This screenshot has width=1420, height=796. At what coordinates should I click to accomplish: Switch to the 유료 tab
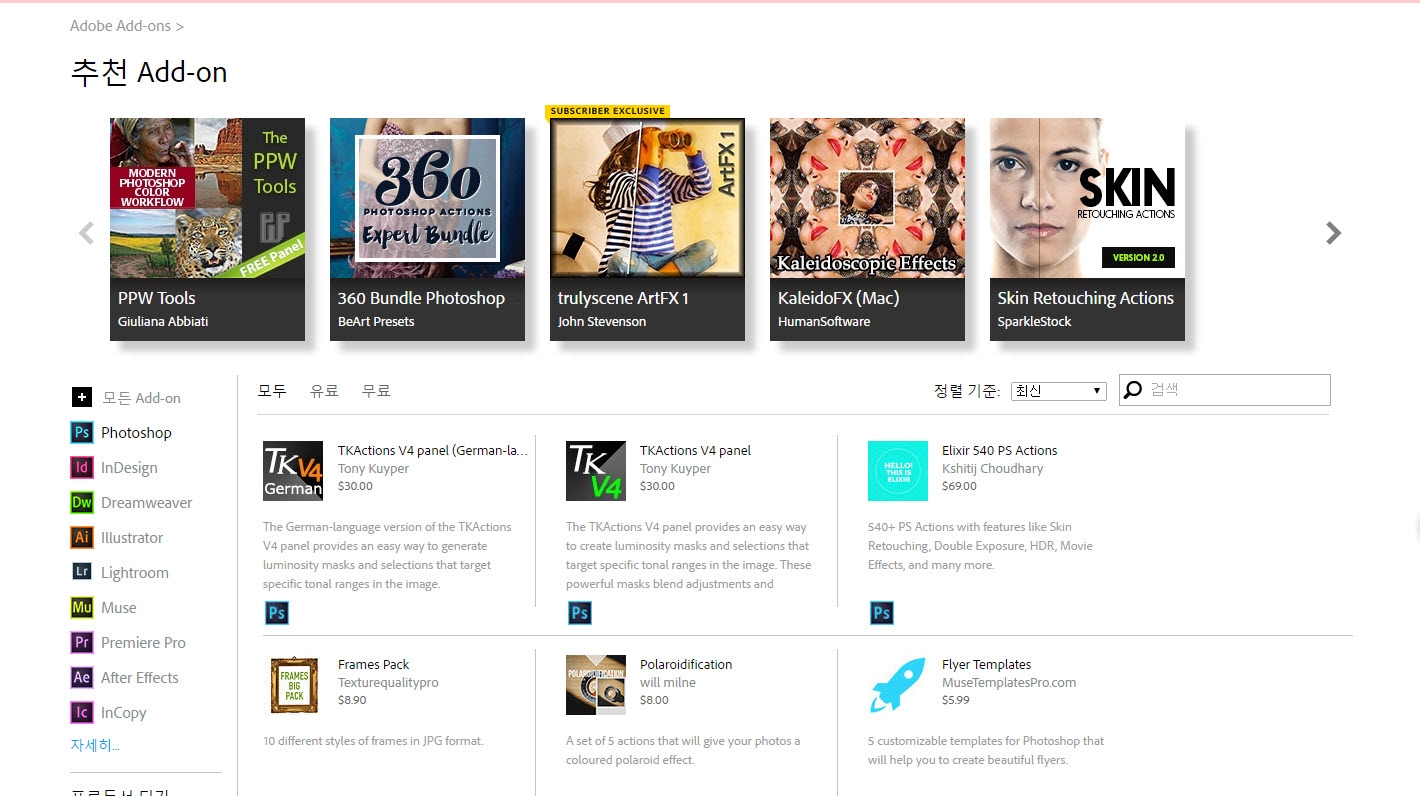click(325, 390)
